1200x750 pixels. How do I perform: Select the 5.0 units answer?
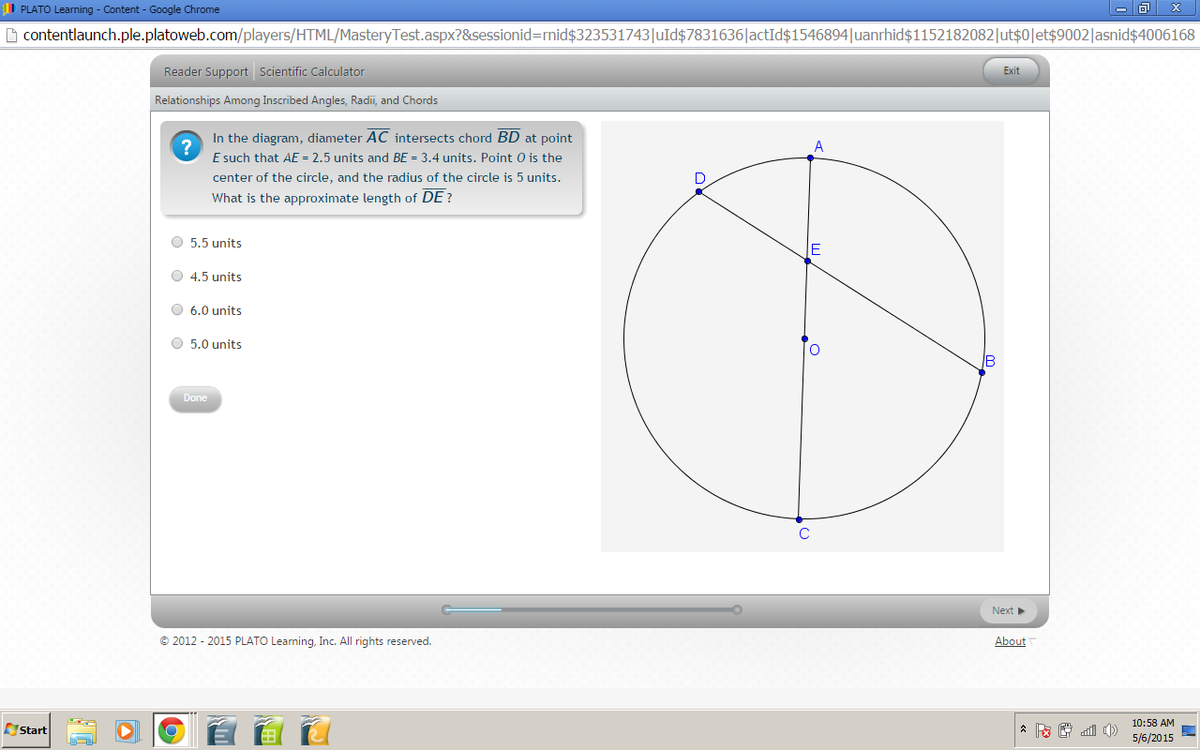pyautogui.click(x=177, y=344)
